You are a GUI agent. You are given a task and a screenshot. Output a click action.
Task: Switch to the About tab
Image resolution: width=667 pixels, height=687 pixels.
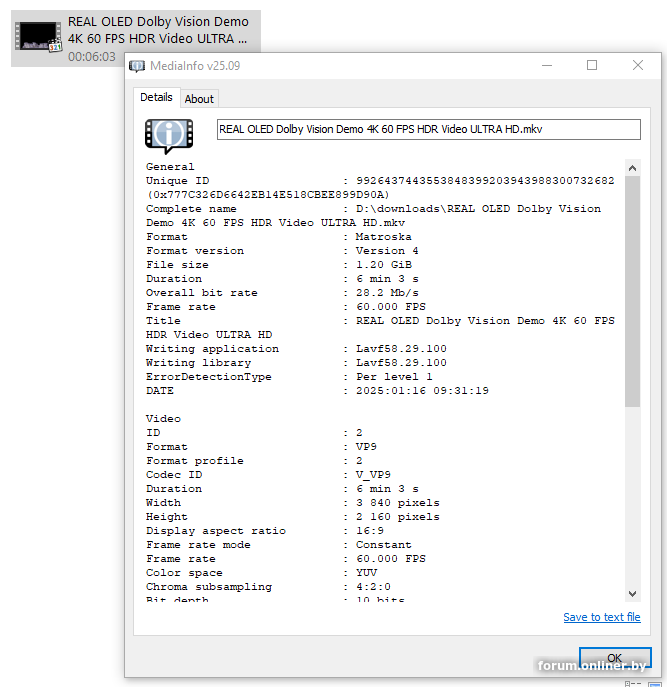pos(199,99)
